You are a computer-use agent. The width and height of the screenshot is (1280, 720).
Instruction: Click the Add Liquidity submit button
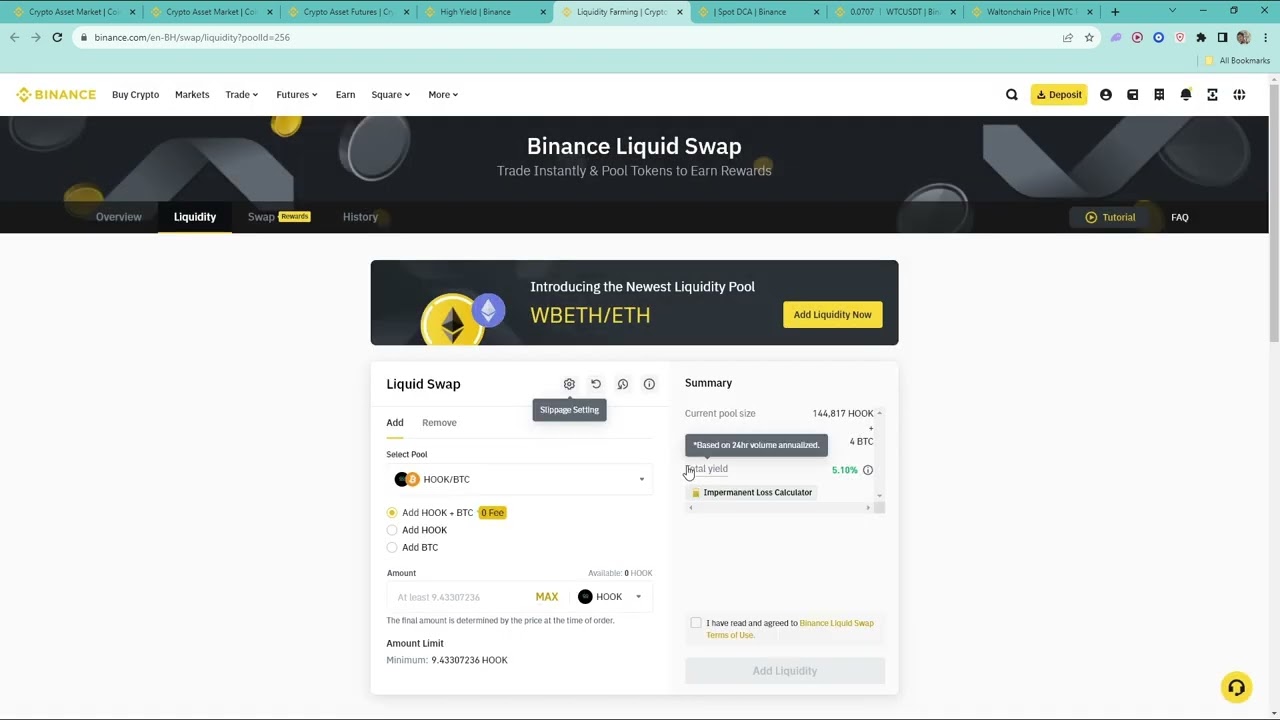pyautogui.click(x=785, y=671)
